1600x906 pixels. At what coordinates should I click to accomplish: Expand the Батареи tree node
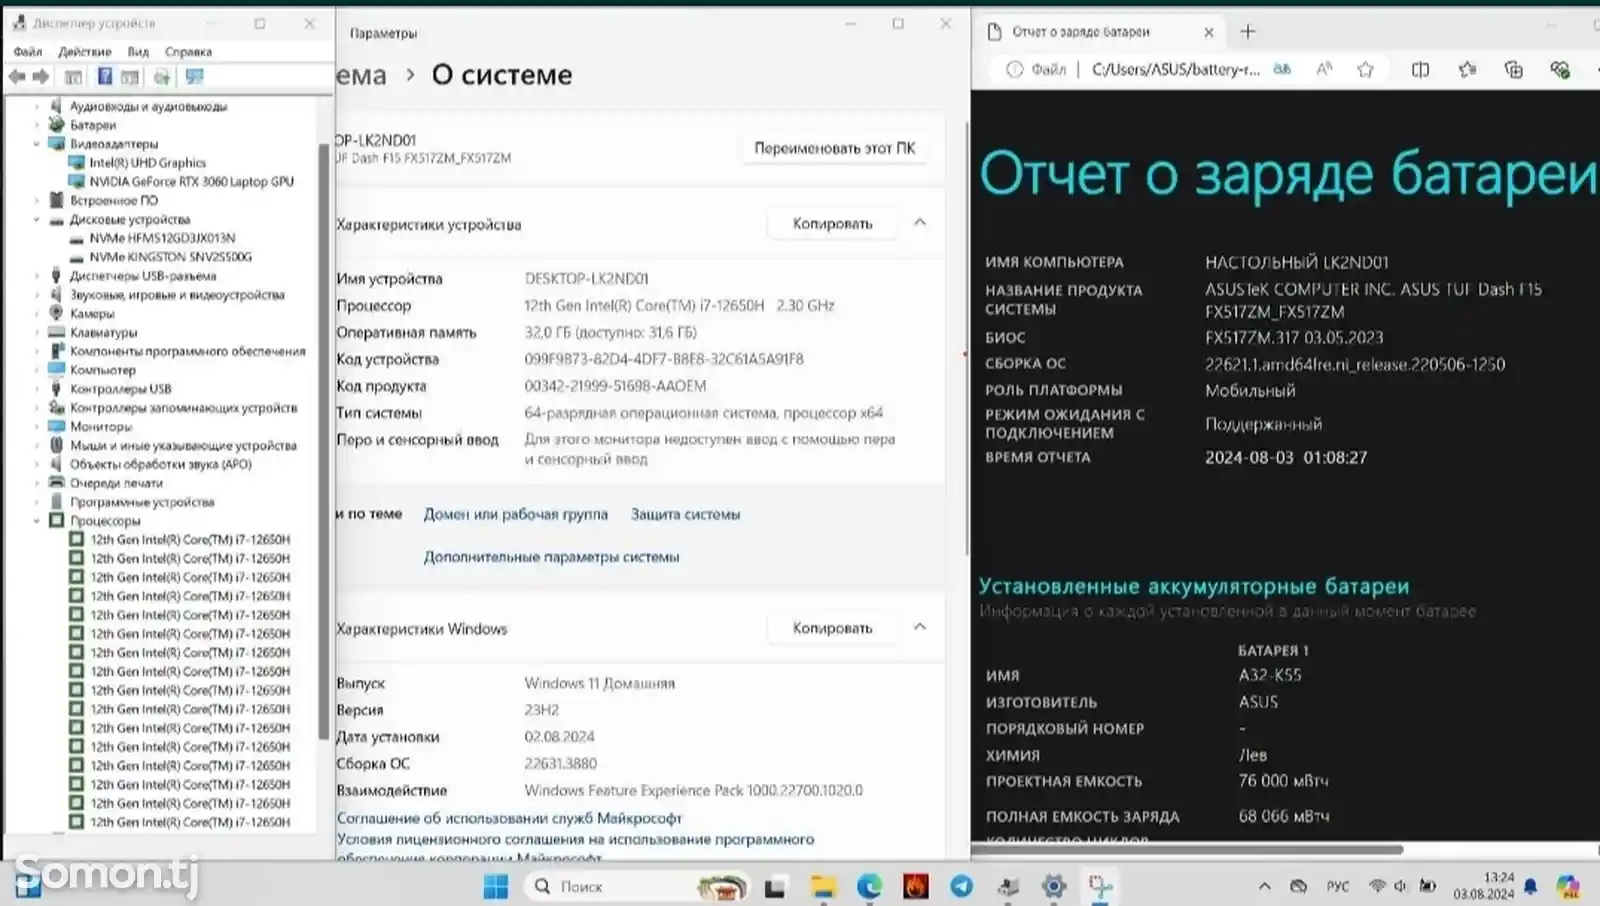pyautogui.click(x=37, y=125)
